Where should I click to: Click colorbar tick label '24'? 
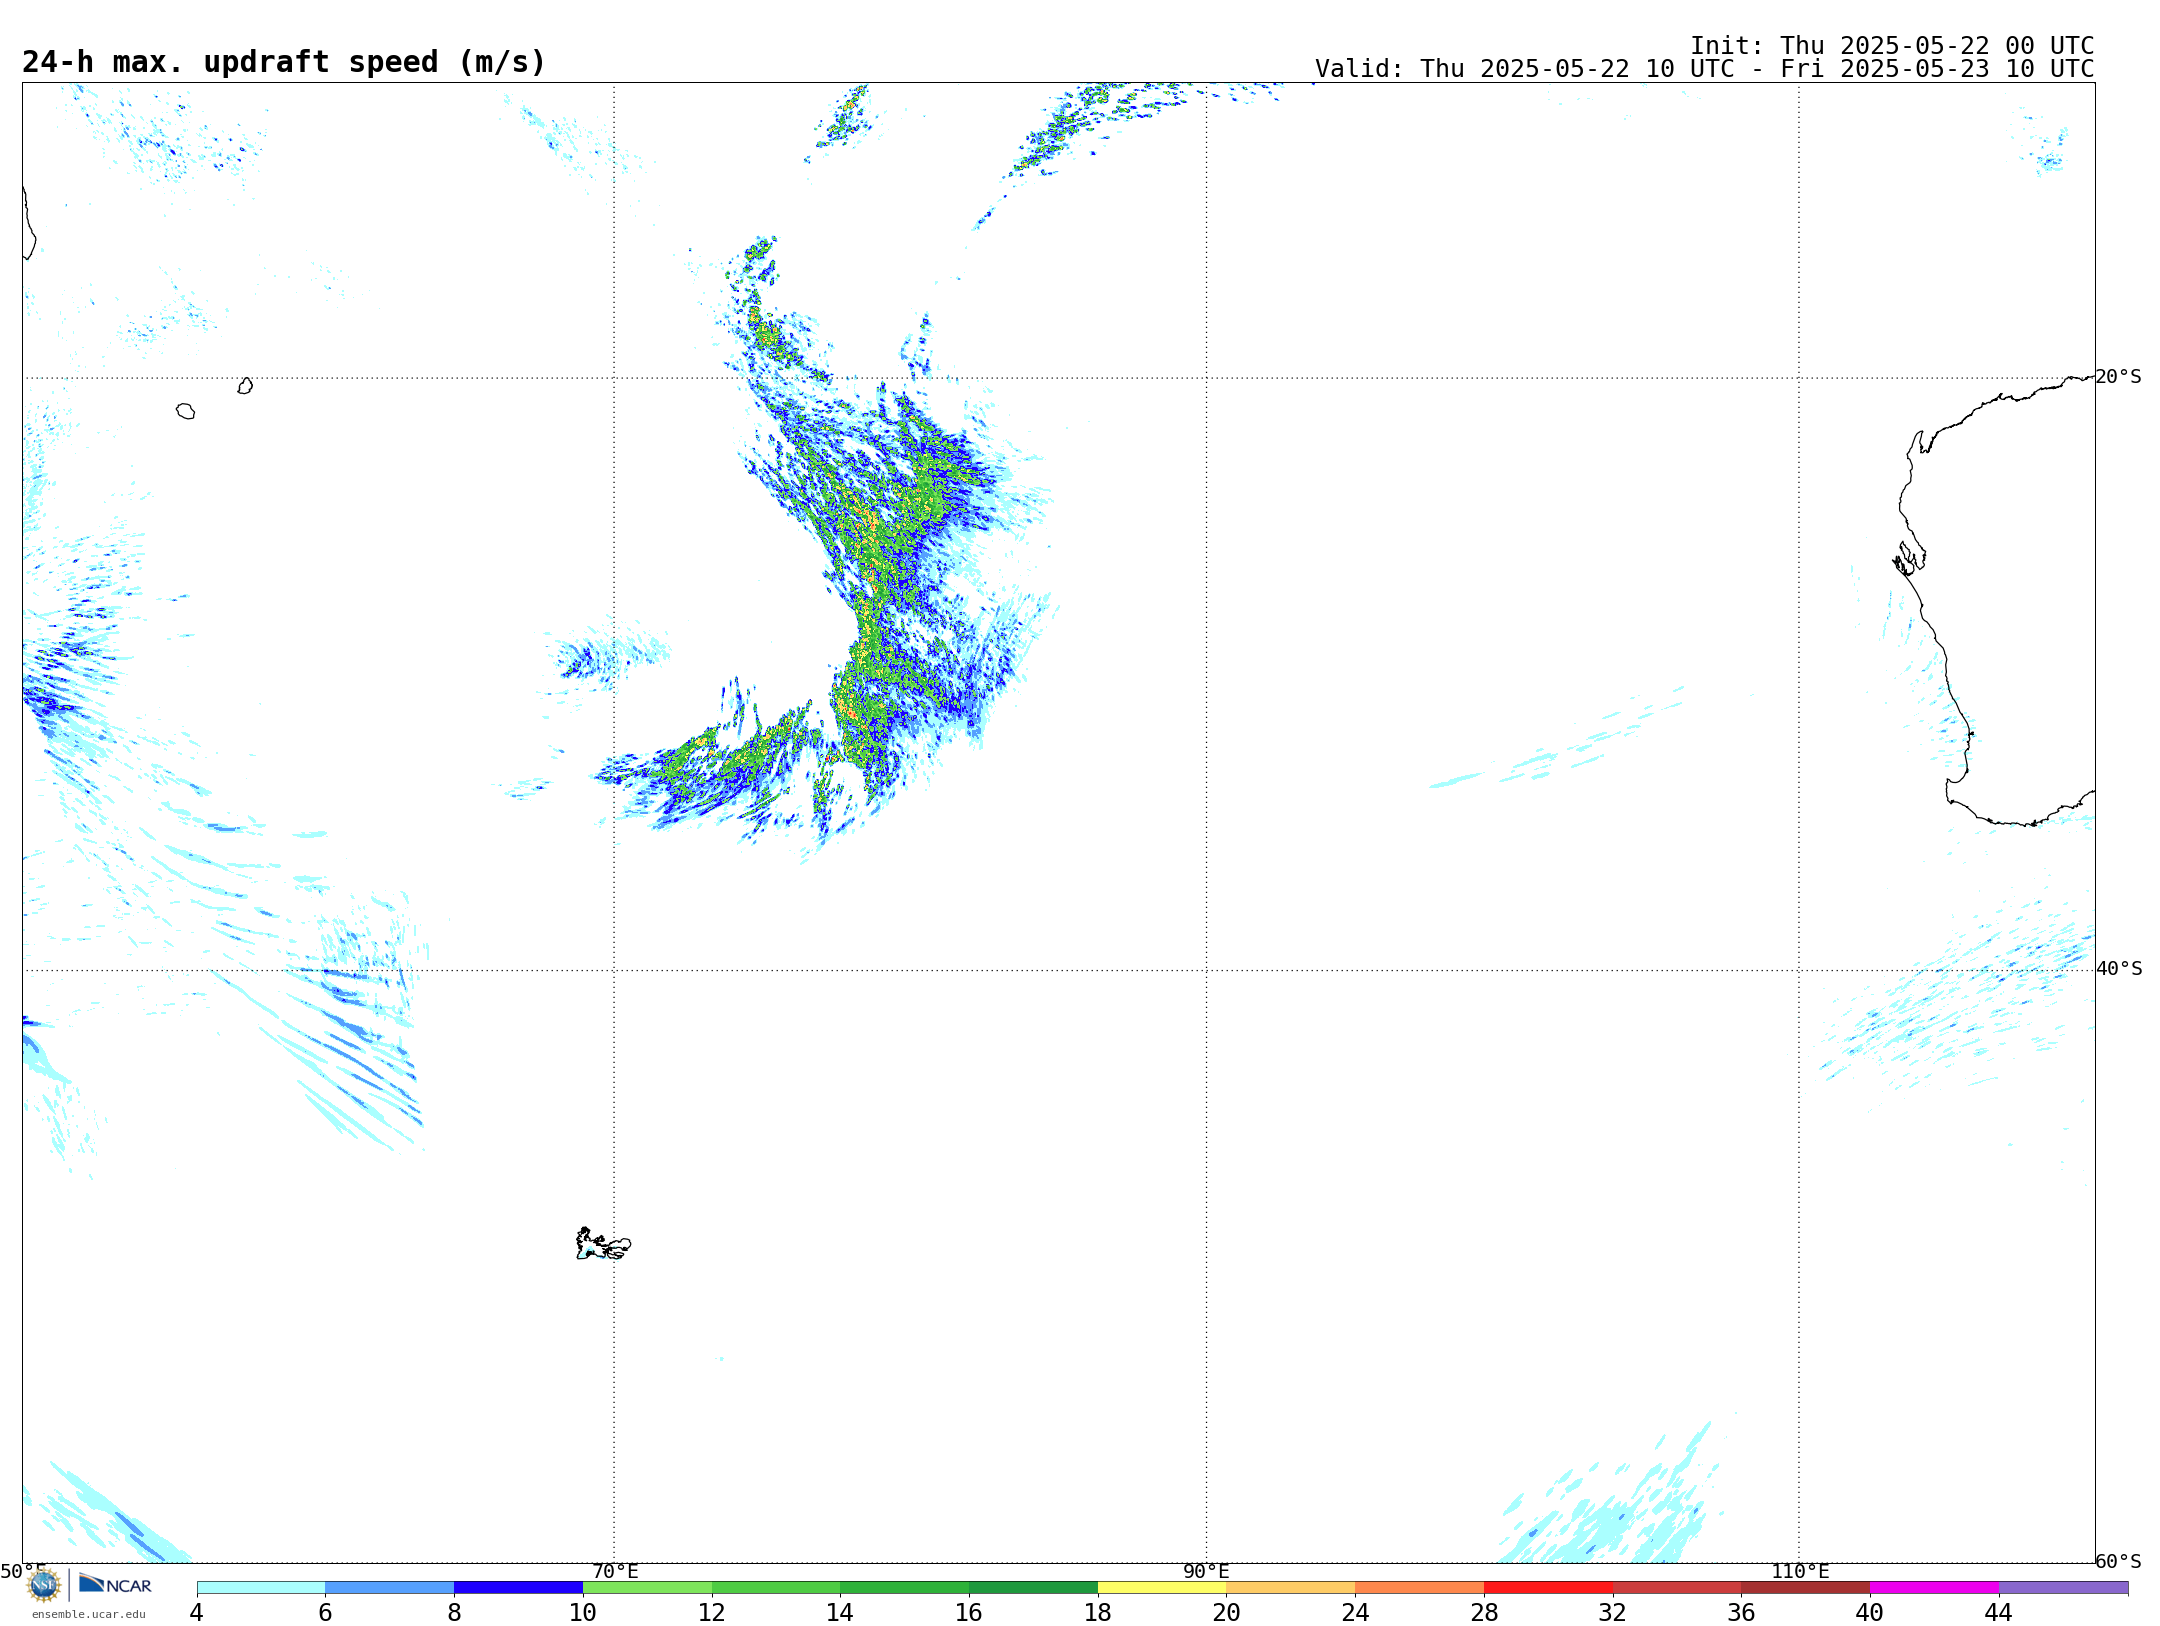point(1355,1613)
